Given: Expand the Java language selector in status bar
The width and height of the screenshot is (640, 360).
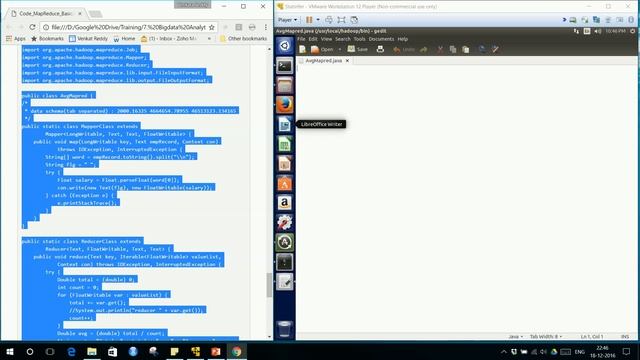Looking at the screenshot, I should [516, 337].
